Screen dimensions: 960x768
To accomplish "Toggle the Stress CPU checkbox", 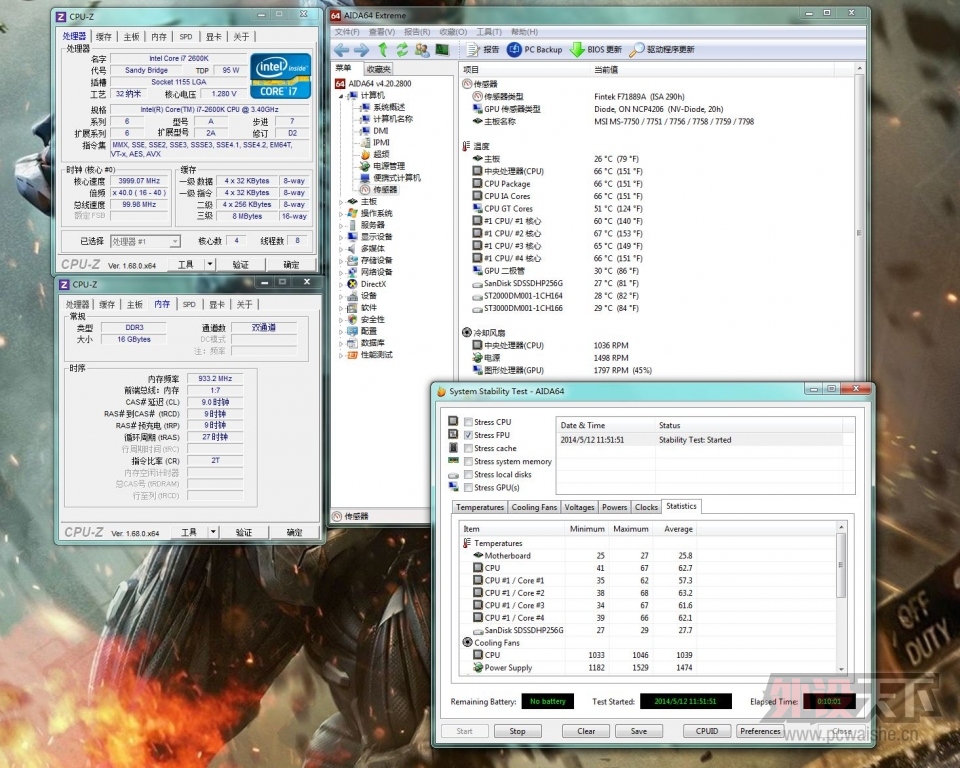I will [468, 422].
